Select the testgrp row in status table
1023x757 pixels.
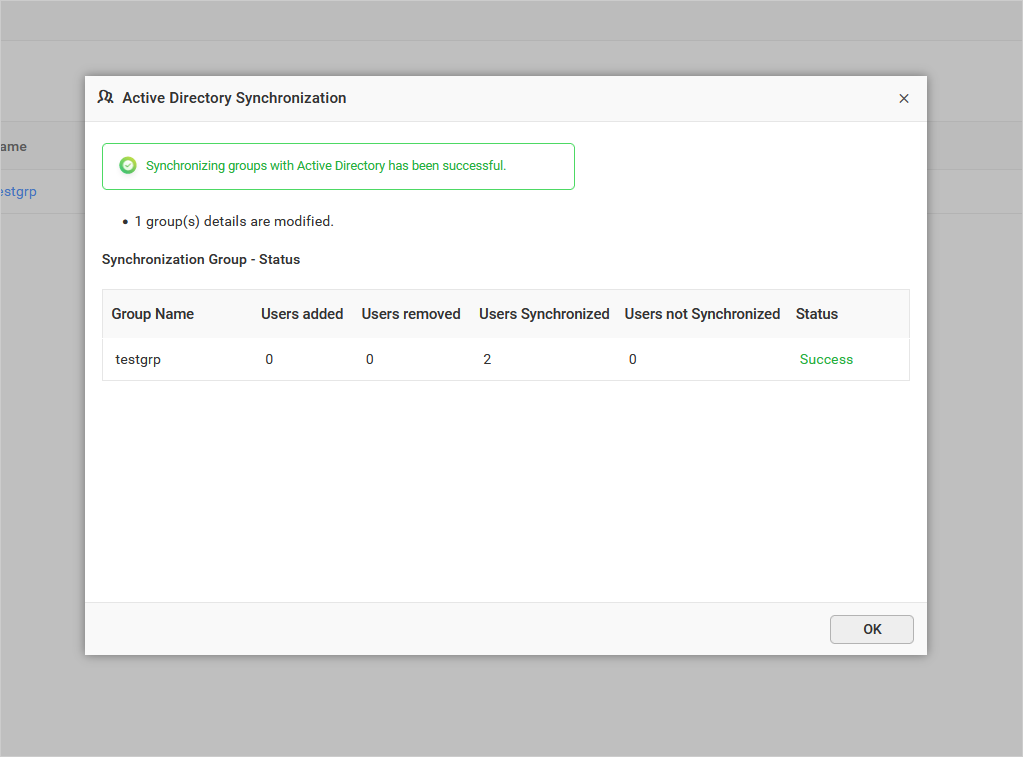[138, 359]
